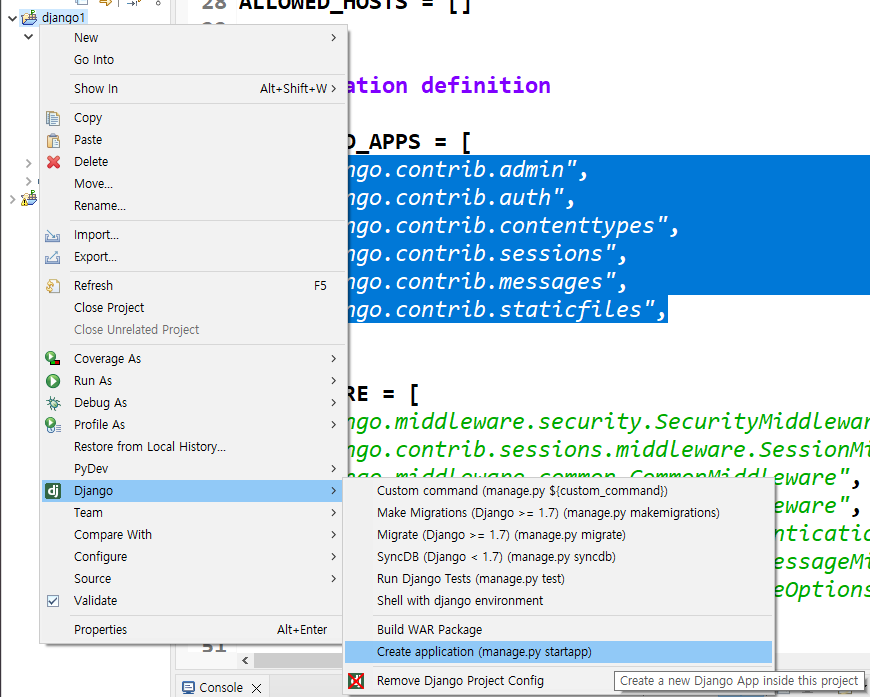The height and width of the screenshot is (697, 870).
Task: Run Custom command manage.py entry
Action: click(558, 491)
